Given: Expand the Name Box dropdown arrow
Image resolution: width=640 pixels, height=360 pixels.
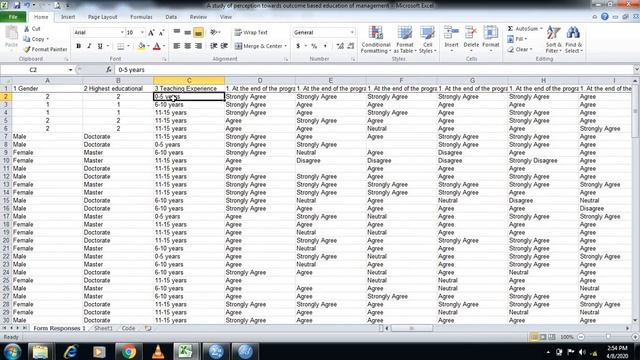Looking at the screenshot, I should click(70, 70).
